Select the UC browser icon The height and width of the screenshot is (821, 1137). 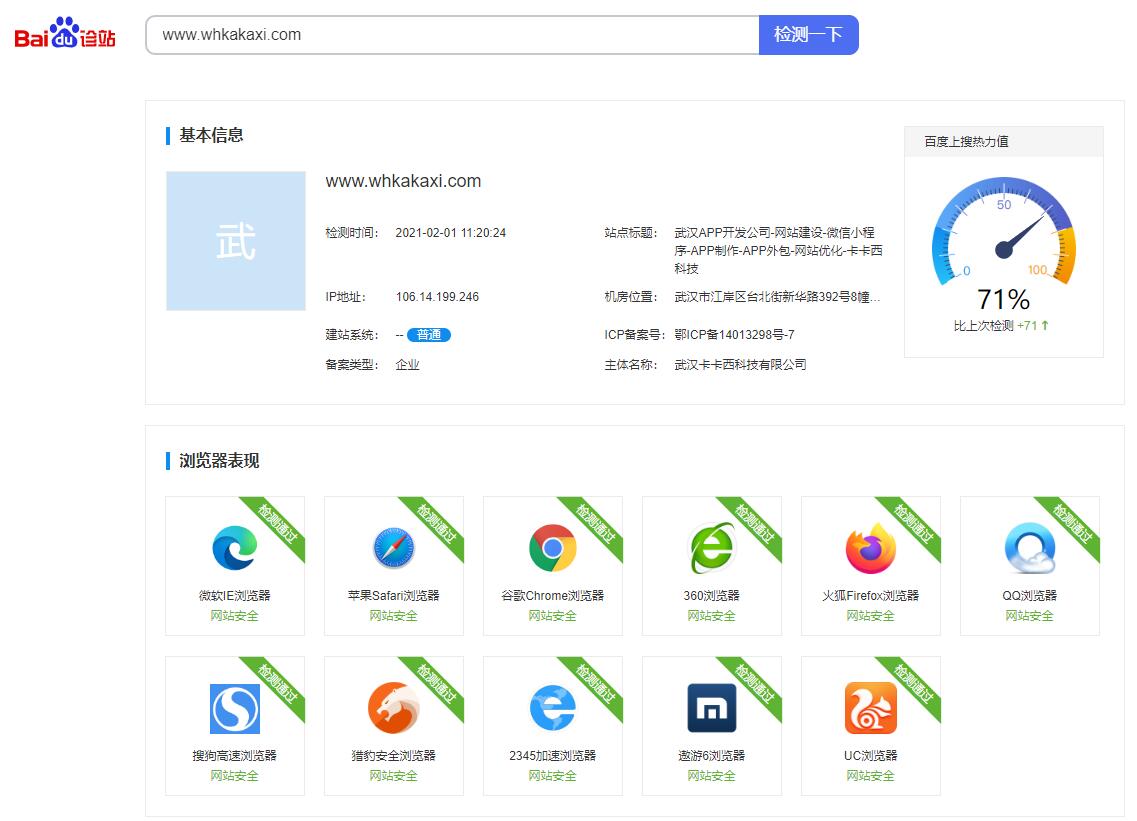[870, 708]
